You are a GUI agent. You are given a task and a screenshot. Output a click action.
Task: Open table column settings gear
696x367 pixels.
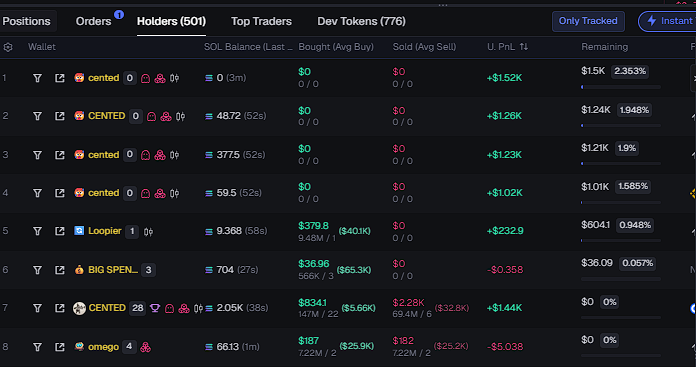8,47
